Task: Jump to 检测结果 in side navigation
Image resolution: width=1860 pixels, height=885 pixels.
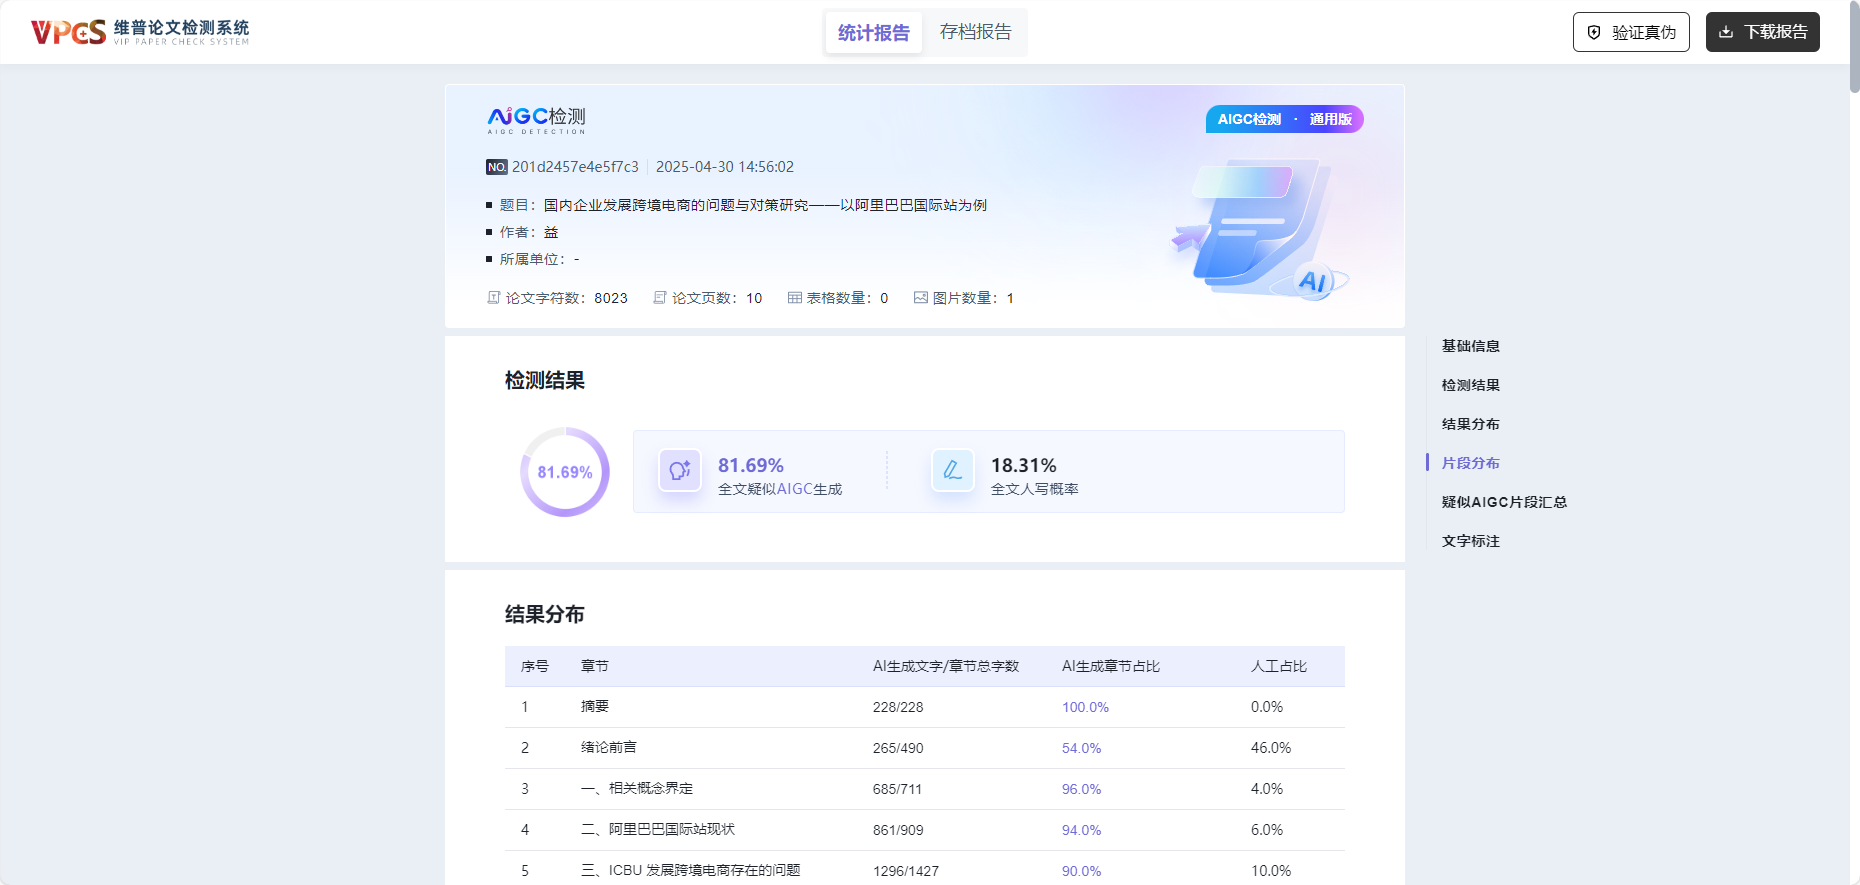Action: point(1471,385)
